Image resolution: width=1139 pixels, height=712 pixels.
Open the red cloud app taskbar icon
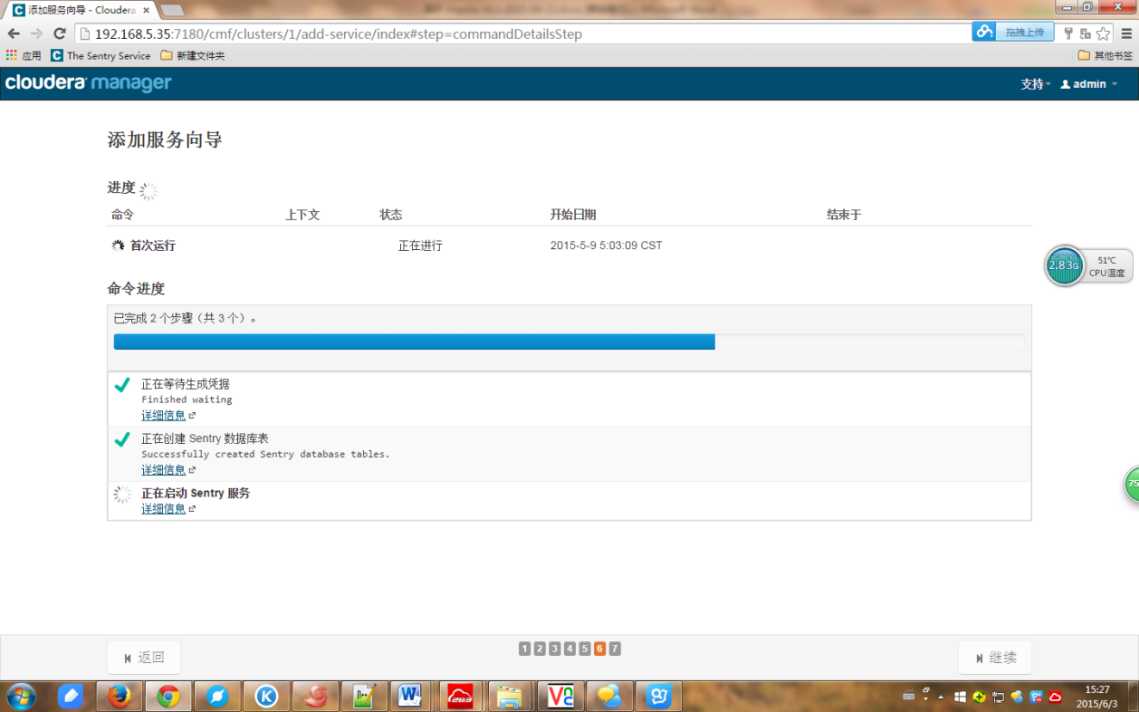[x=461, y=697]
